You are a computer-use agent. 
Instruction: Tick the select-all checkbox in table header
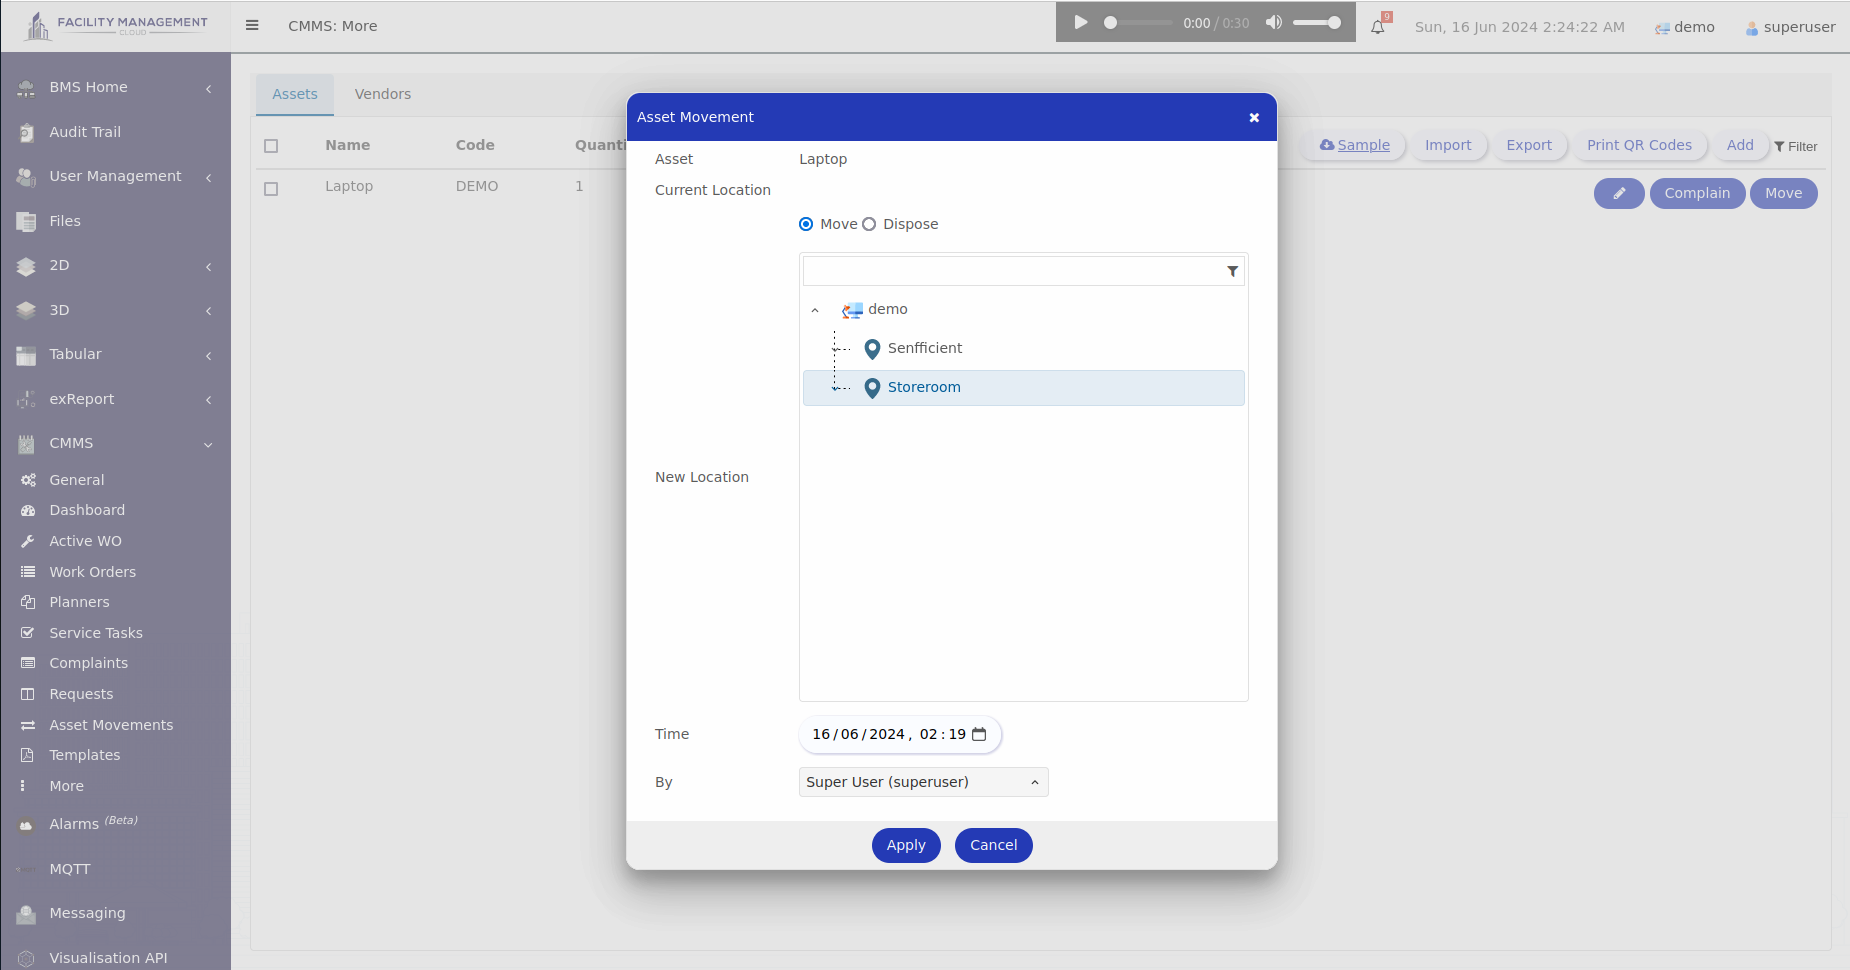(271, 146)
